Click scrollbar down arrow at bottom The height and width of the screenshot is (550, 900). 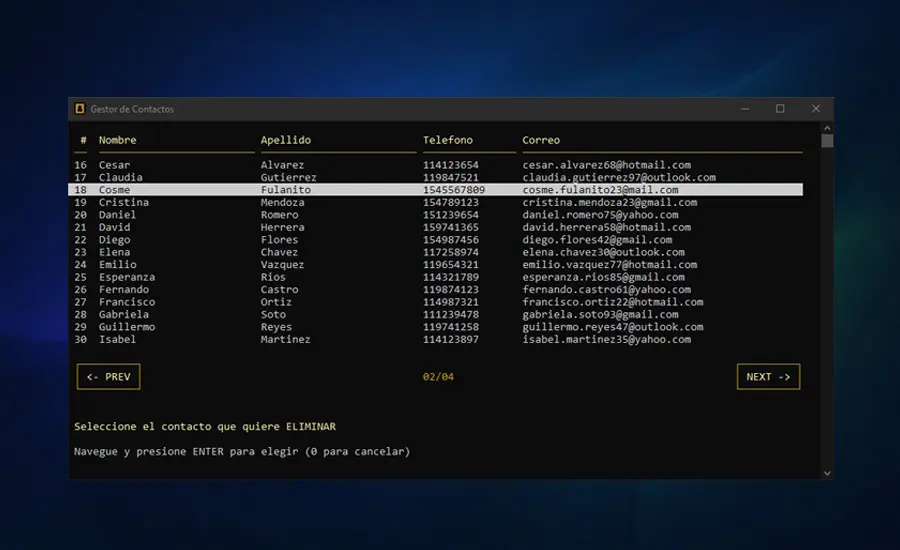pyautogui.click(x=827, y=473)
